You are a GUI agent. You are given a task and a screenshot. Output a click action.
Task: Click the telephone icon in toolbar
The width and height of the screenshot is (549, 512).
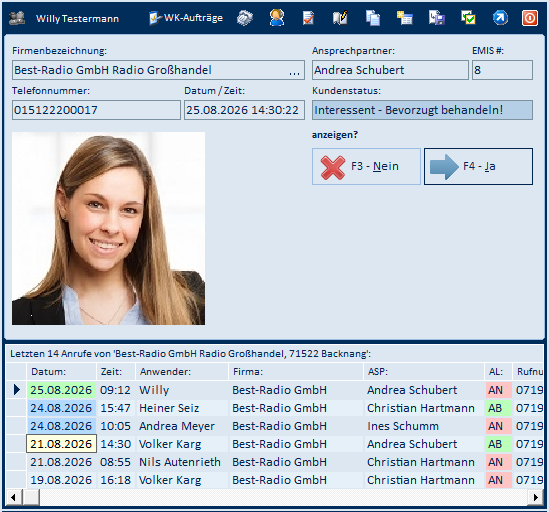(x=245, y=18)
